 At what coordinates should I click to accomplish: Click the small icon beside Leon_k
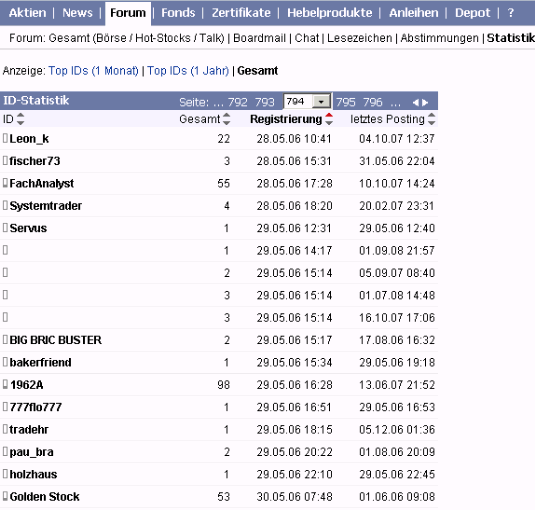5,138
